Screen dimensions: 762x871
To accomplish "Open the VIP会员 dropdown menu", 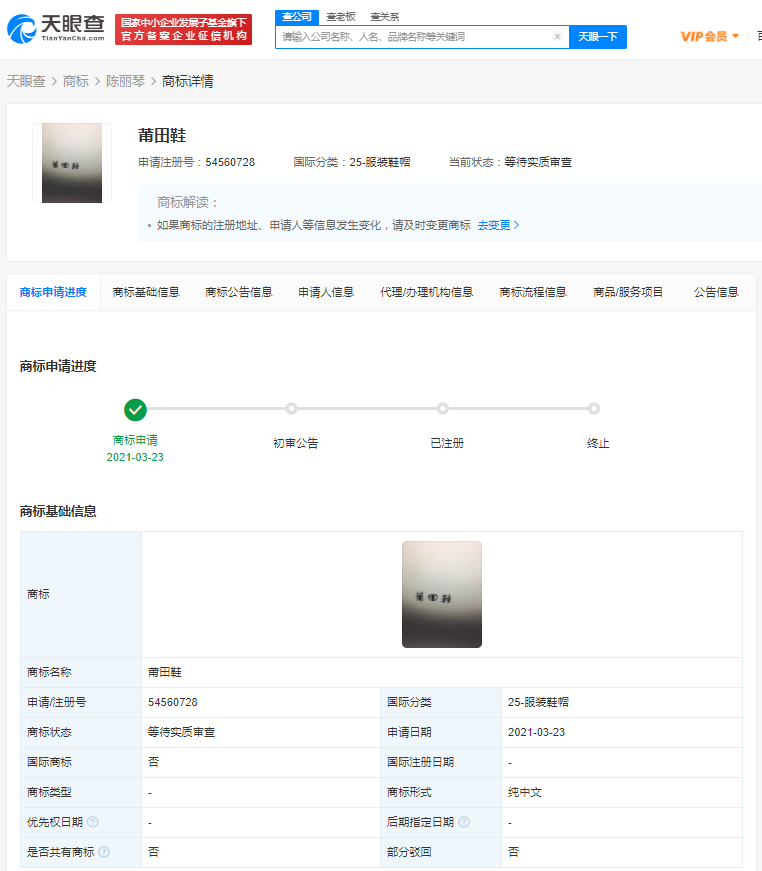I will (x=709, y=37).
